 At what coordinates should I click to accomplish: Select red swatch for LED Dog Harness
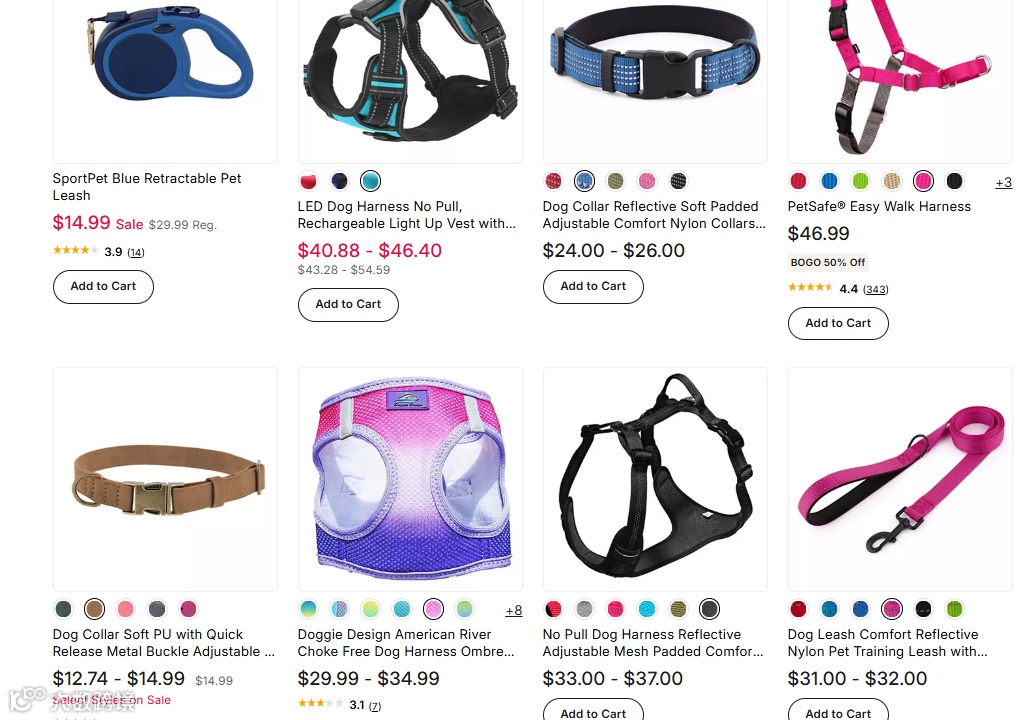tap(308, 181)
